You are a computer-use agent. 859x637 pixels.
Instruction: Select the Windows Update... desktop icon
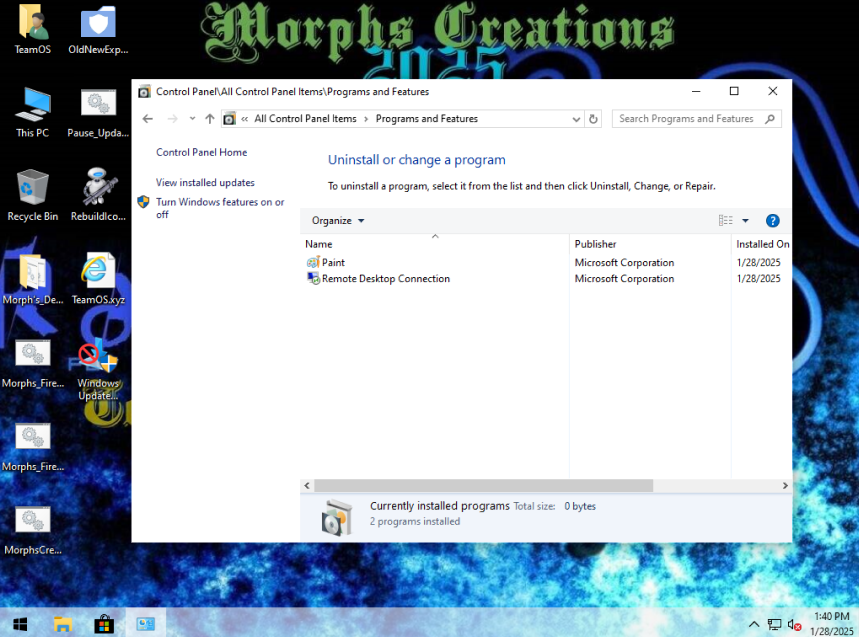click(x=98, y=370)
